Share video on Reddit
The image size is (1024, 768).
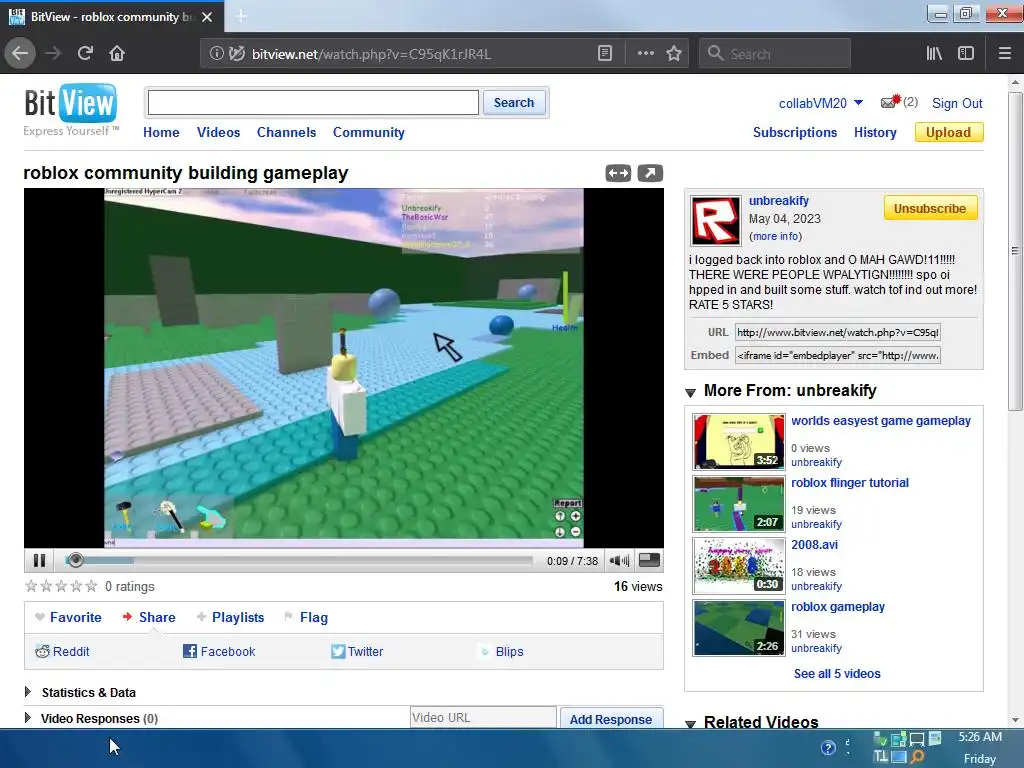point(63,651)
